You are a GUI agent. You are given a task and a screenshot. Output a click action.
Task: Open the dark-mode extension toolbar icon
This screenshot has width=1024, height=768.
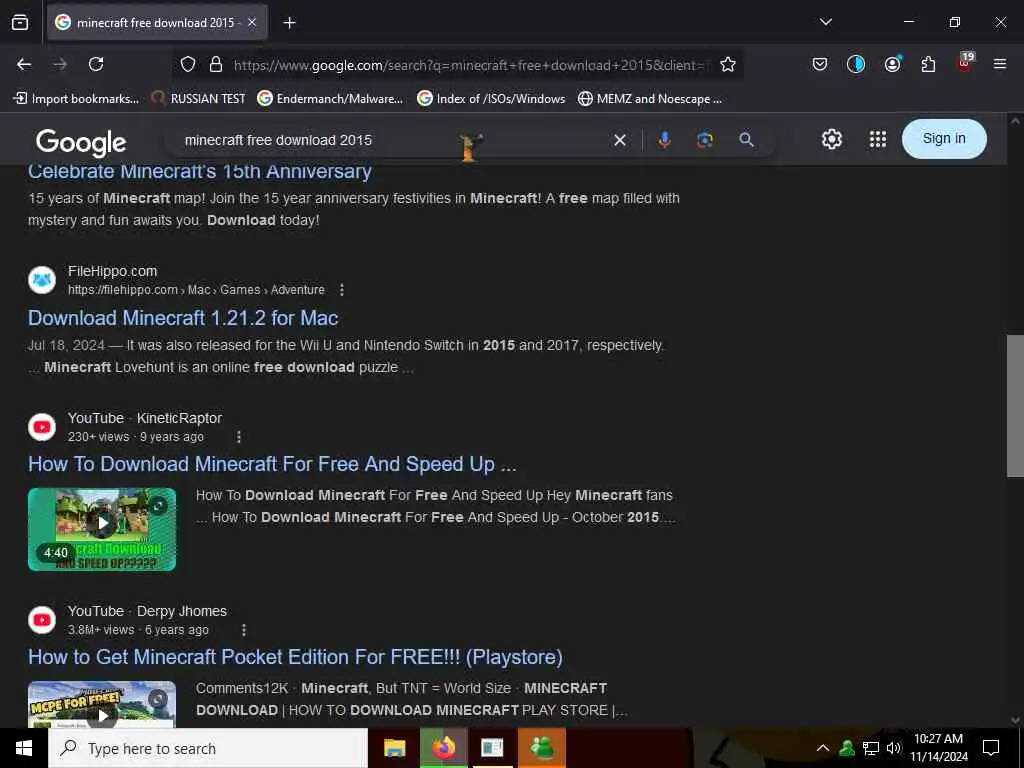[x=856, y=64]
